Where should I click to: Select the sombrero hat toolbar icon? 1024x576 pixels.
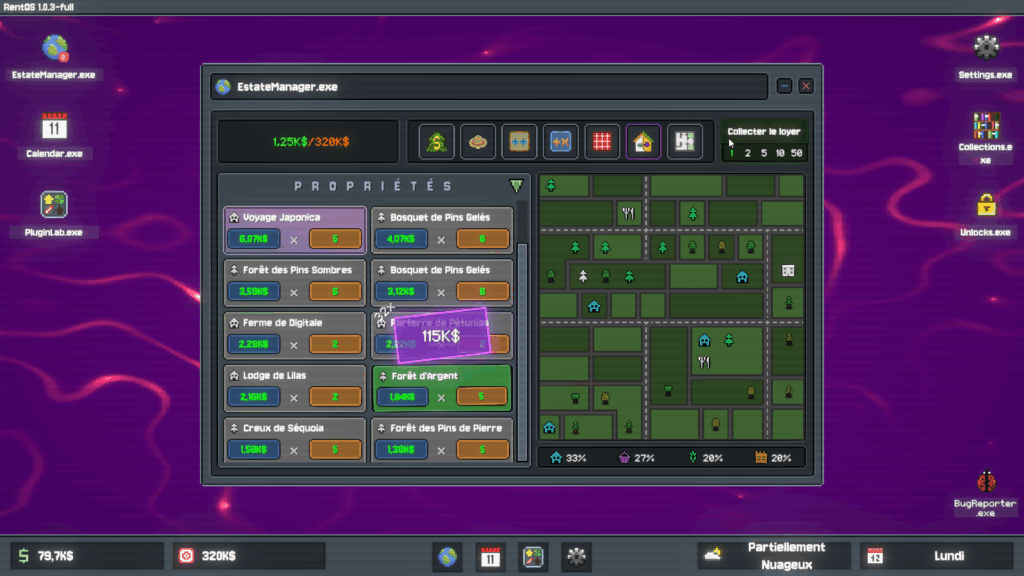pyautogui.click(x=477, y=142)
